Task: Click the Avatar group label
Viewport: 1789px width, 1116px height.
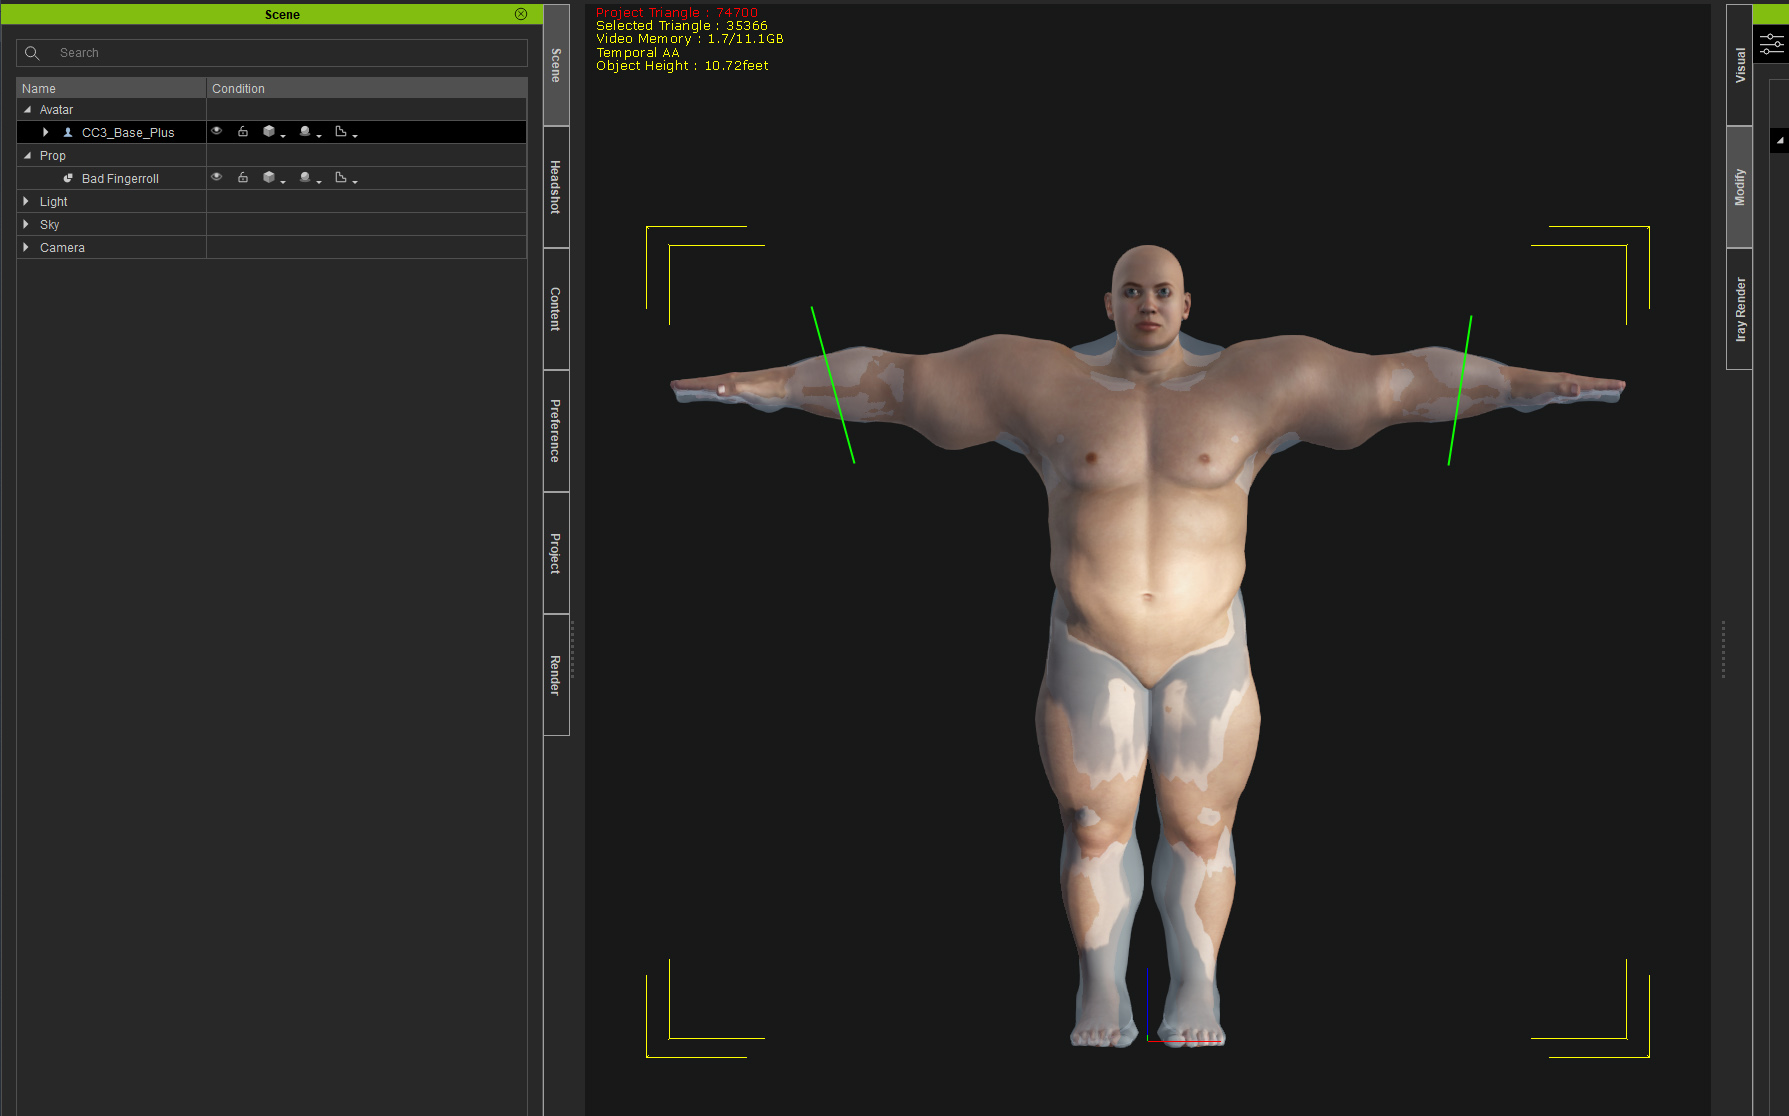Action: click(56, 110)
